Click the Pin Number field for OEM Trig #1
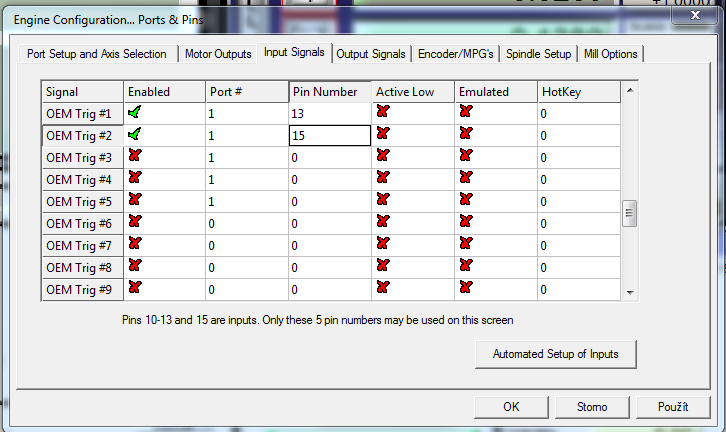The width and height of the screenshot is (726, 432). [x=329, y=113]
